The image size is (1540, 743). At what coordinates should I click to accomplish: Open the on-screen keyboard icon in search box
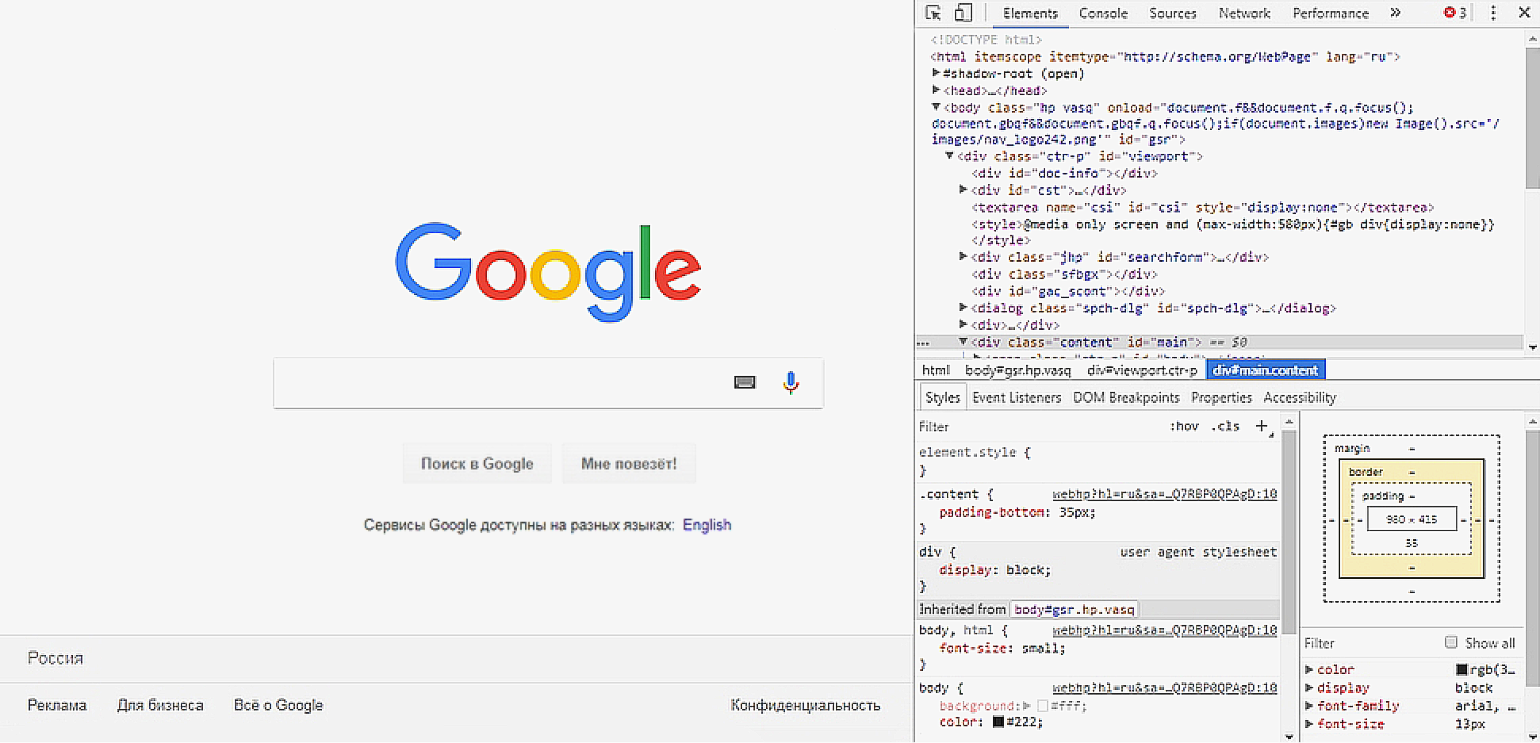(745, 382)
